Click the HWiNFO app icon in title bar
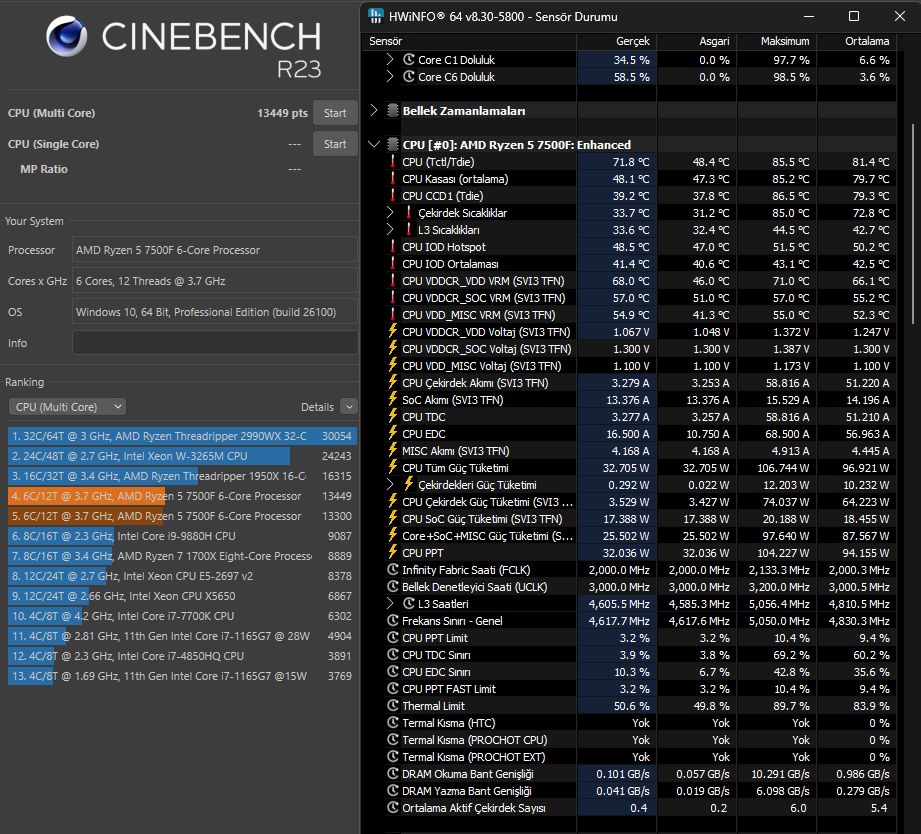The width and height of the screenshot is (921, 834). (376, 16)
